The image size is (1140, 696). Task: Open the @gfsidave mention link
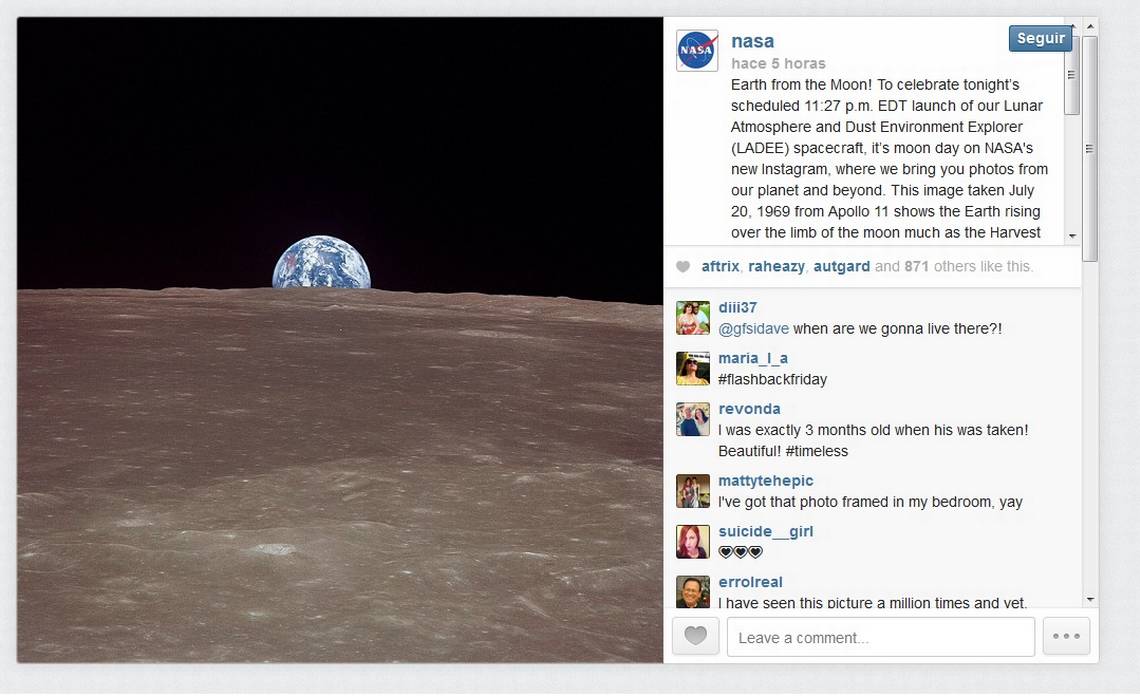click(x=753, y=329)
